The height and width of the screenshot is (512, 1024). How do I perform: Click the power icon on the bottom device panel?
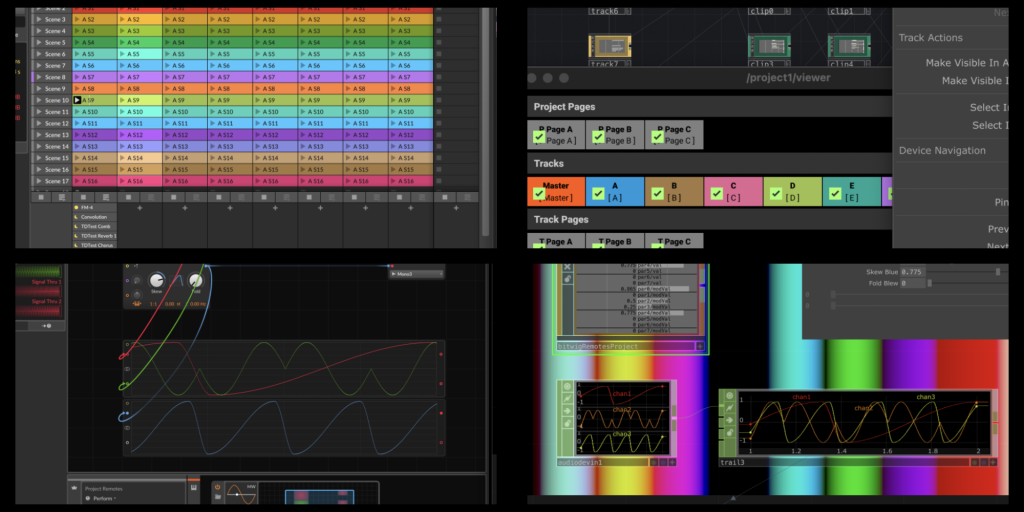point(217,487)
